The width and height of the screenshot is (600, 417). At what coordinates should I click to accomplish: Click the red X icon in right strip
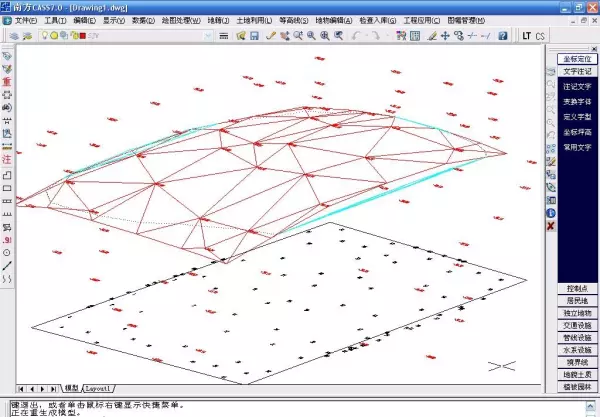551,226
